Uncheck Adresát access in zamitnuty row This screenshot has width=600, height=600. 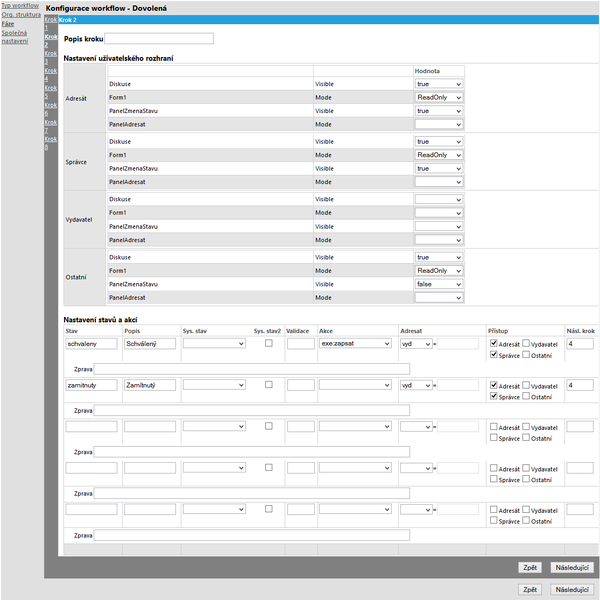494,385
